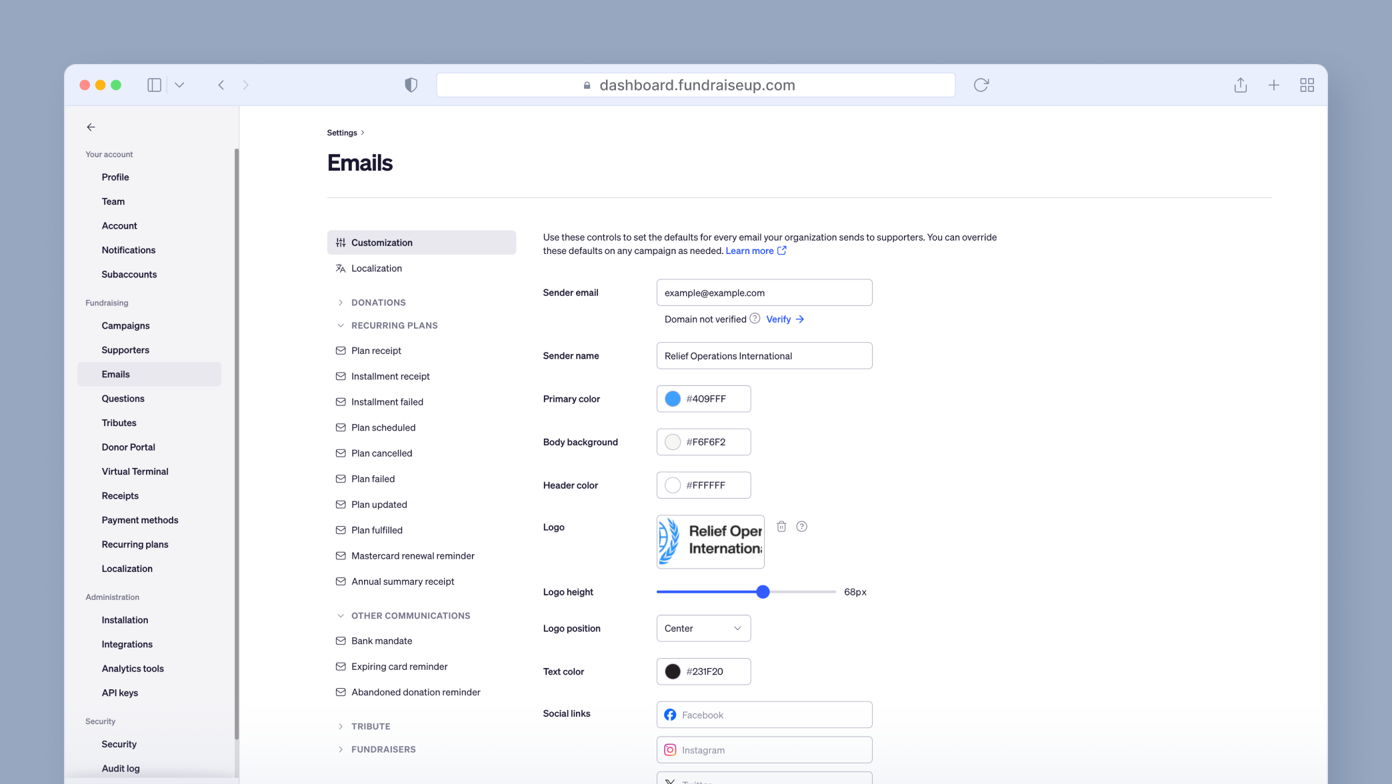Viewport: 1392px width, 784px height.
Task: Delete the logo using the trash icon
Action: [781, 525]
